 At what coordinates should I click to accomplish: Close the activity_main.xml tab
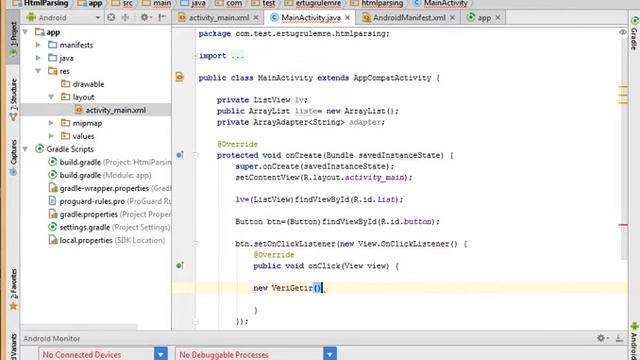pyautogui.click(x=256, y=18)
